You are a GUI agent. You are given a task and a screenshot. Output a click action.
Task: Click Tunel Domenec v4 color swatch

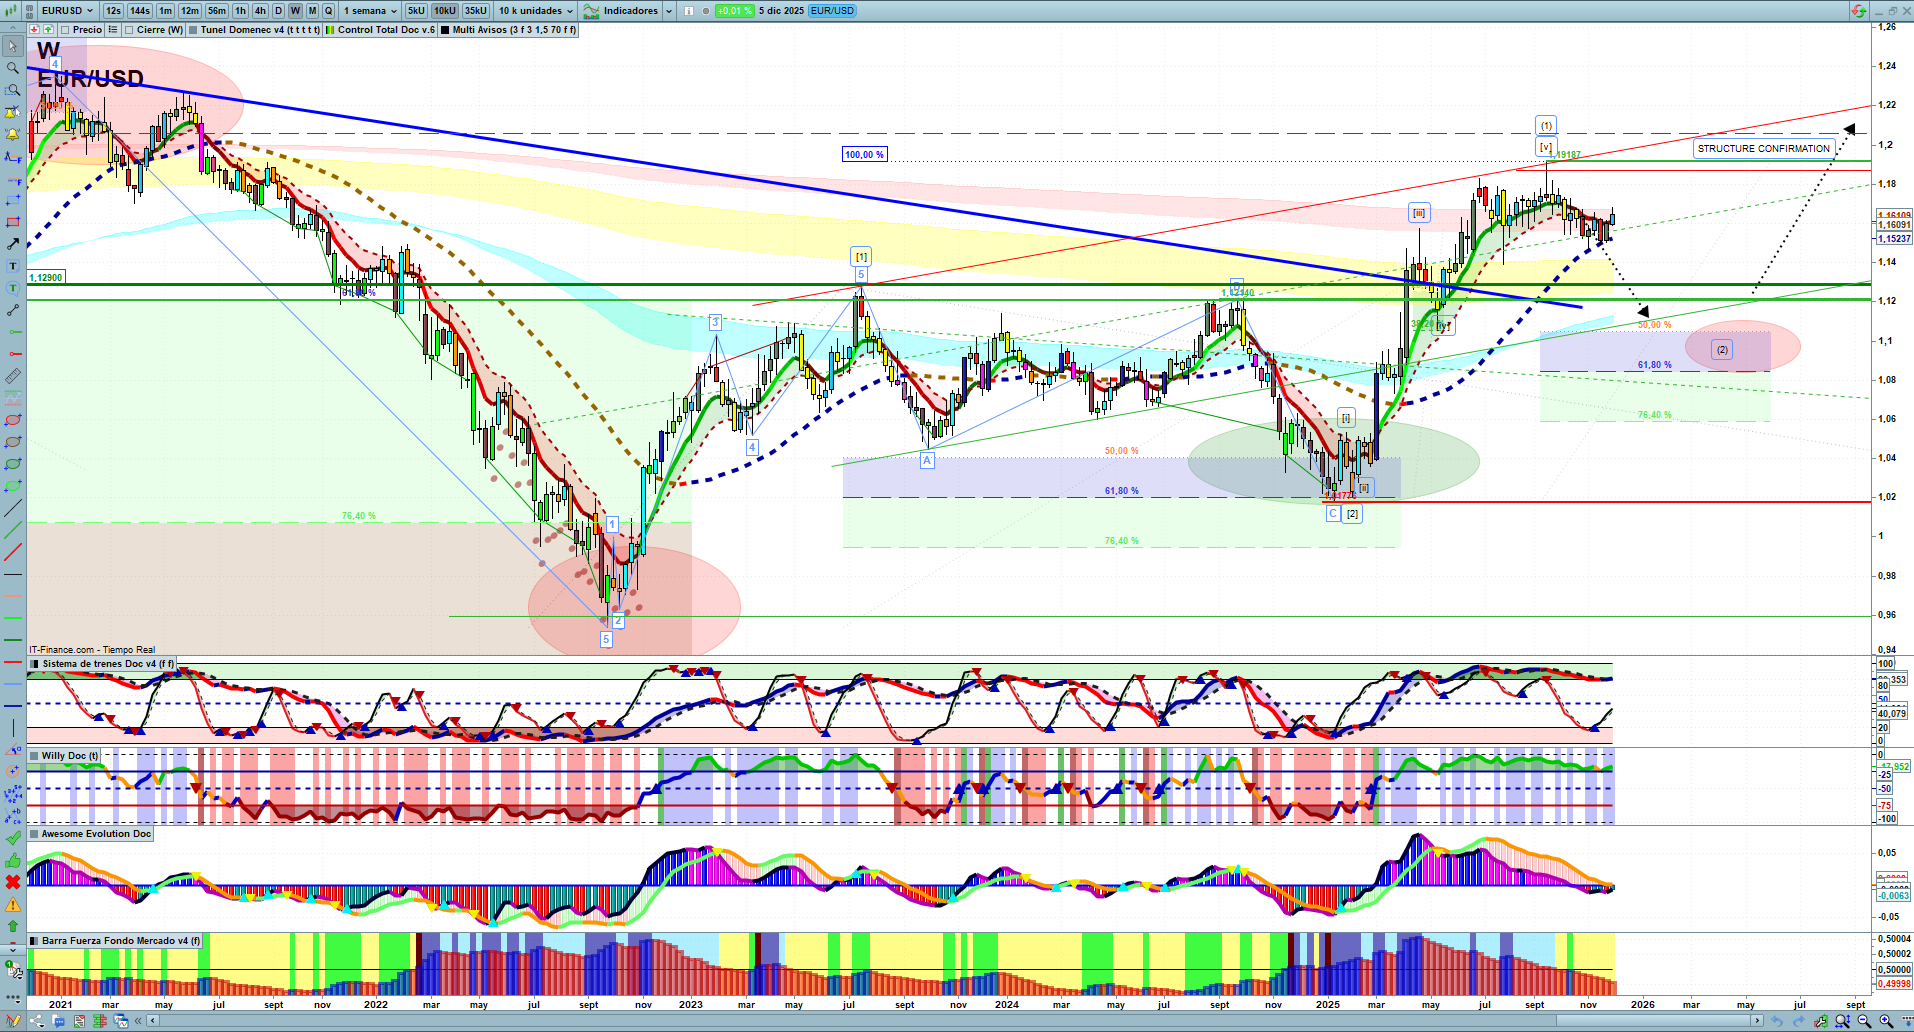click(194, 30)
